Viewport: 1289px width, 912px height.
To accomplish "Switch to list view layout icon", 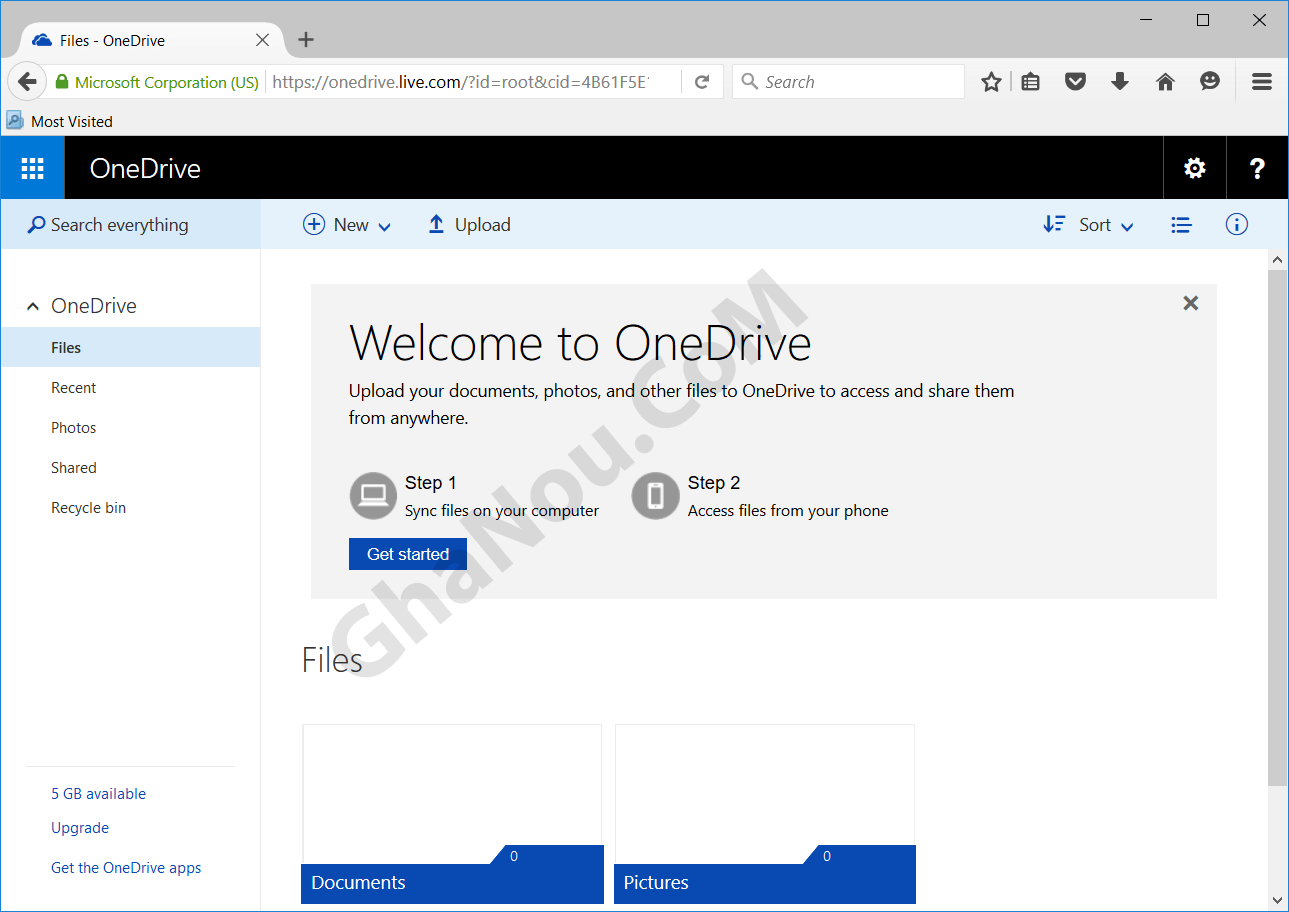I will pyautogui.click(x=1181, y=225).
